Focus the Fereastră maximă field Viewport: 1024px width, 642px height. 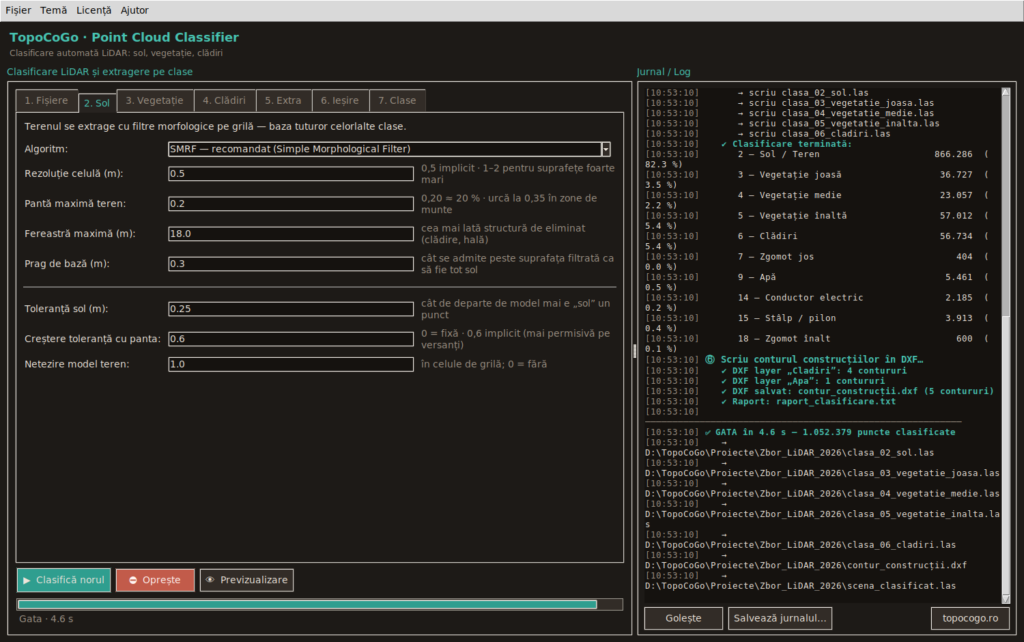click(x=291, y=234)
